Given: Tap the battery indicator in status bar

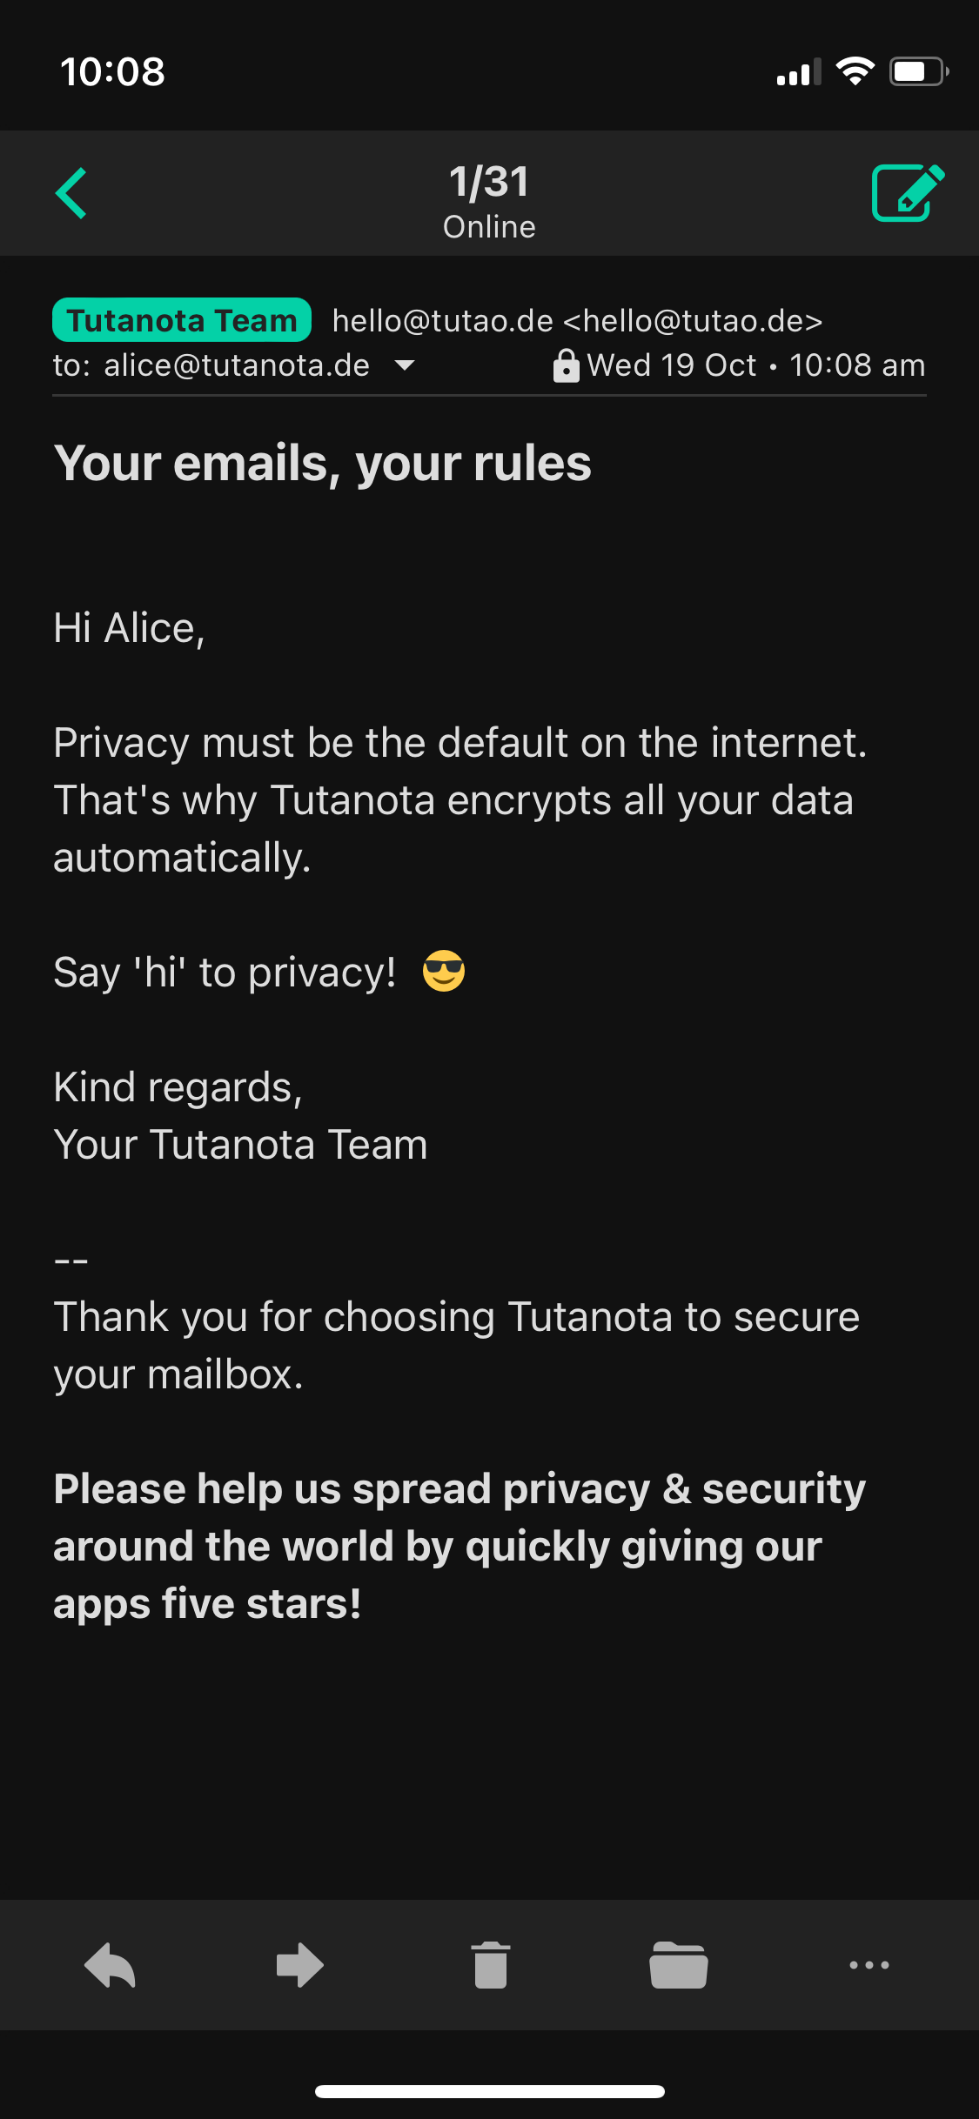Looking at the screenshot, I should tap(917, 71).
